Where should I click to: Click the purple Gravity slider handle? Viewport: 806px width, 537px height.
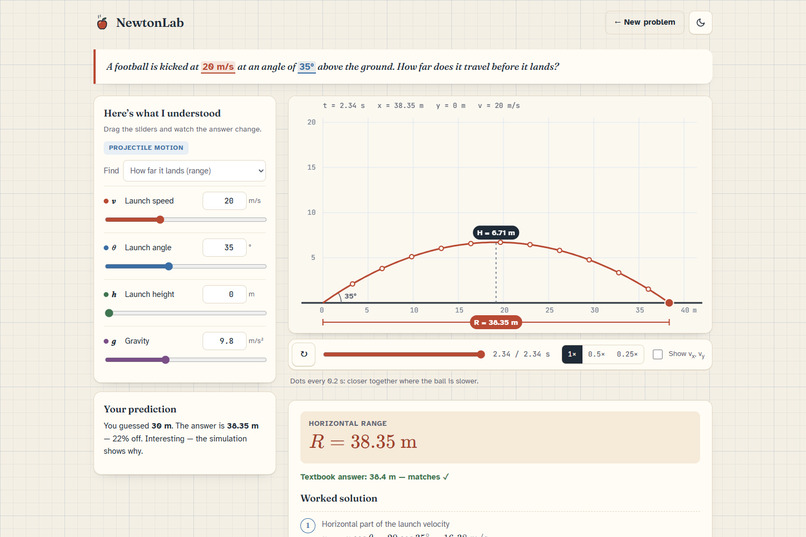click(166, 360)
